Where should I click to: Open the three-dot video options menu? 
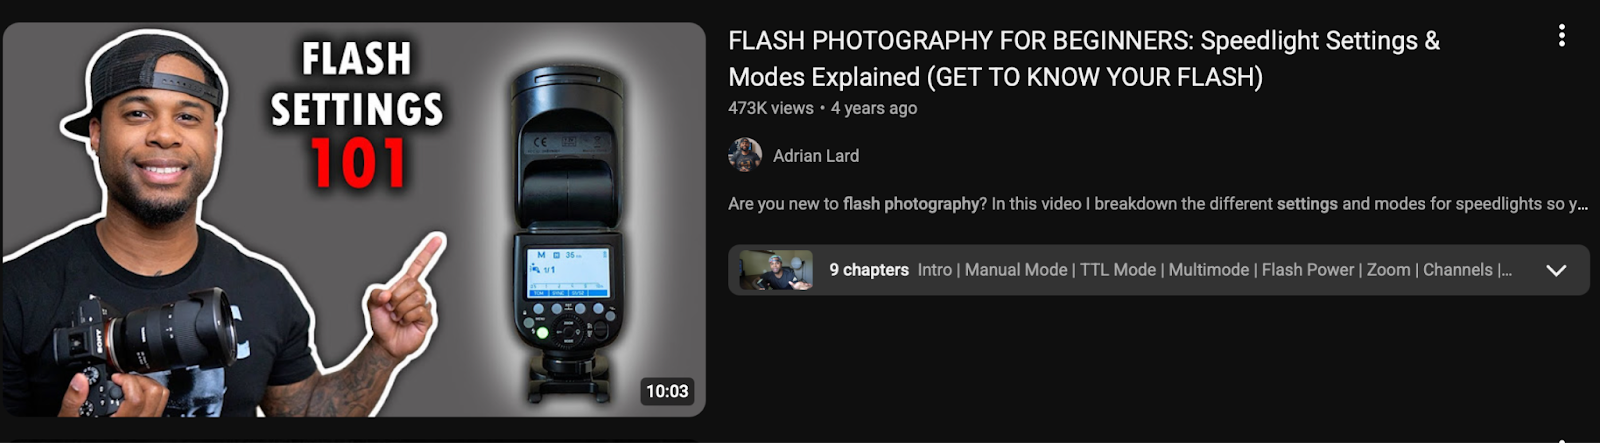1561,36
